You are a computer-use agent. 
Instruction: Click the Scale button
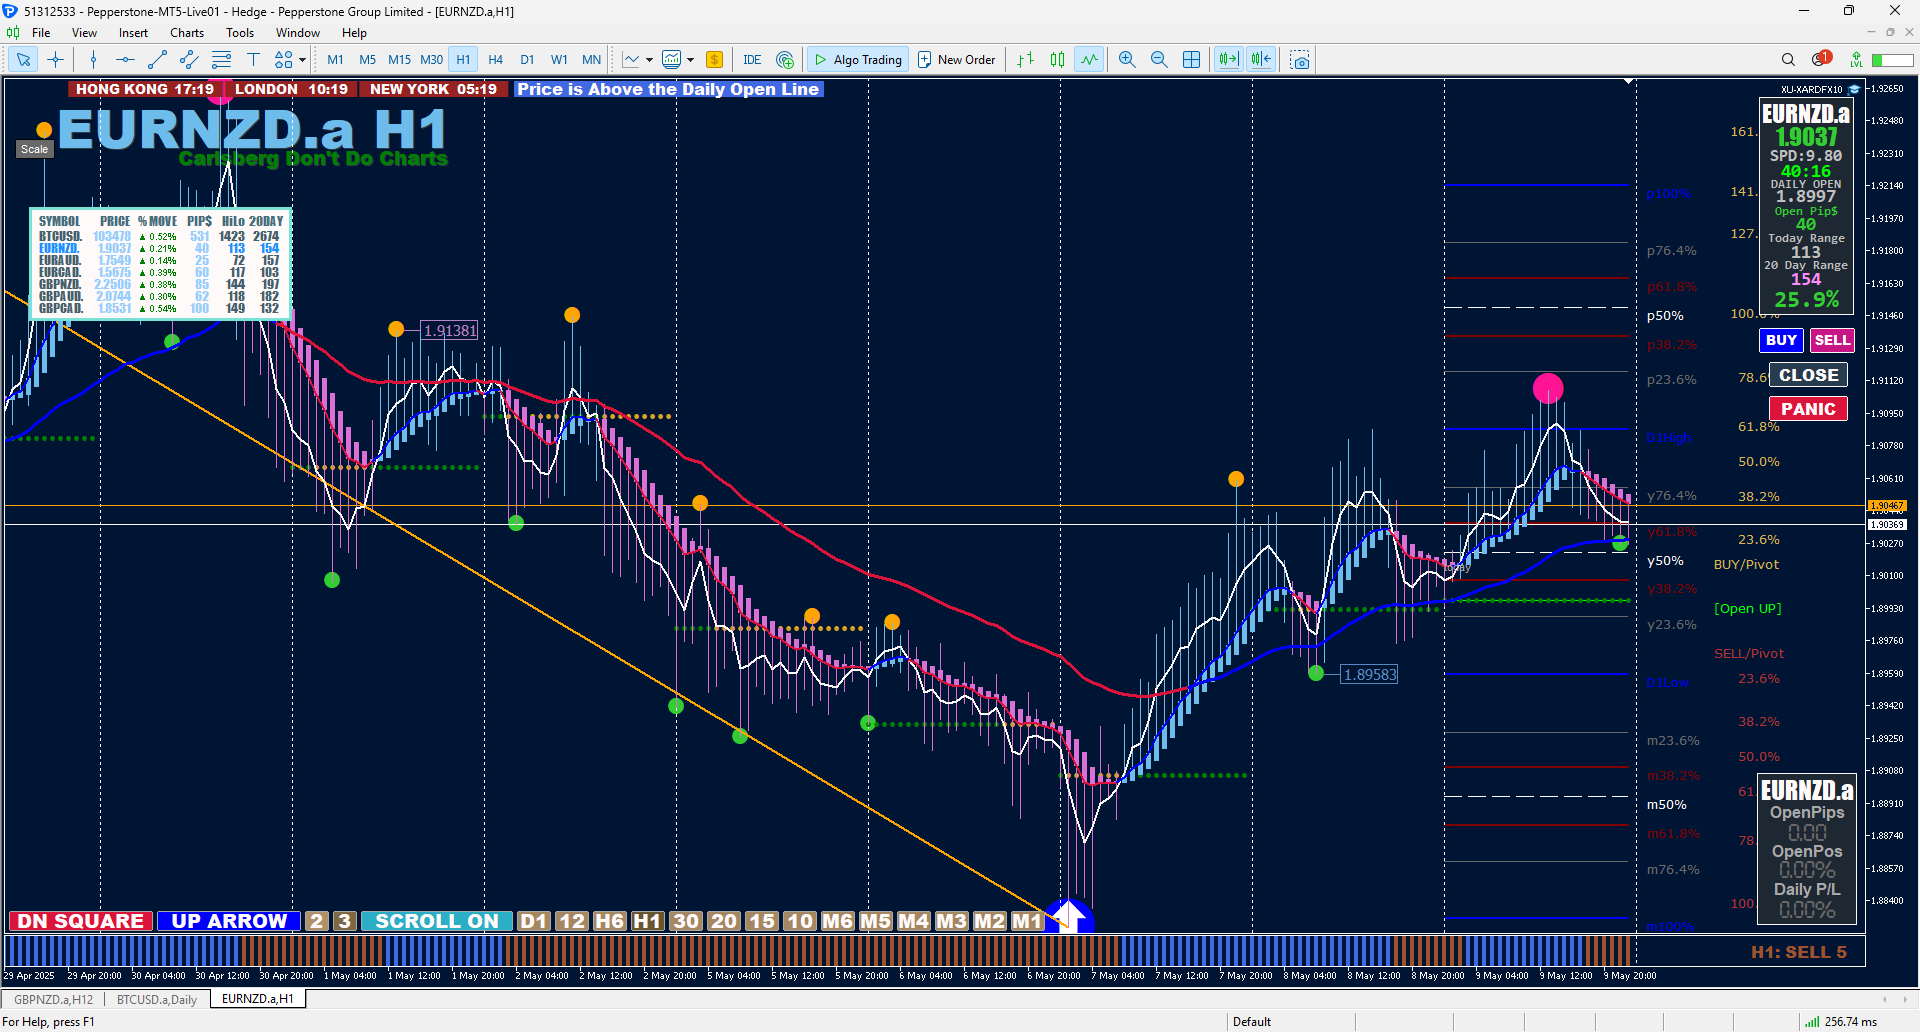tap(34, 149)
